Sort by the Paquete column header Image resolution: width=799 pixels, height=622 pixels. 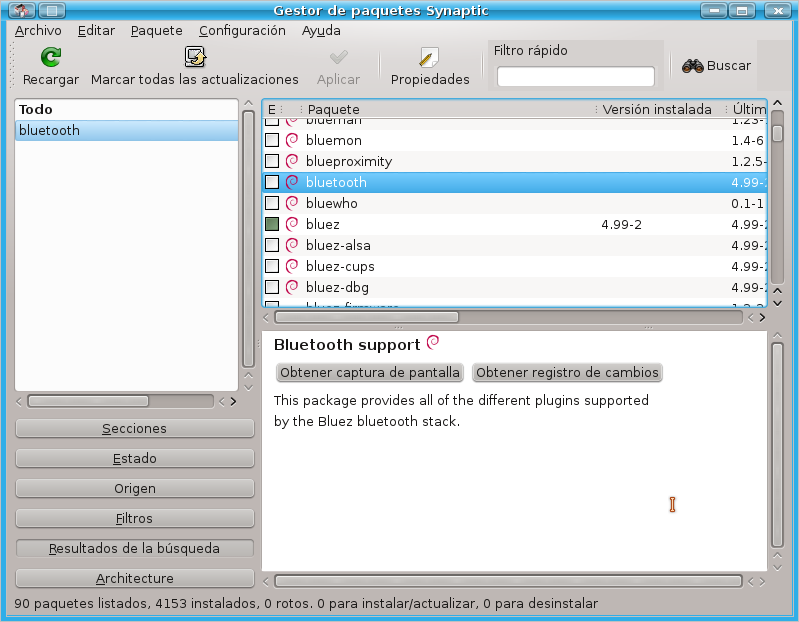point(447,110)
